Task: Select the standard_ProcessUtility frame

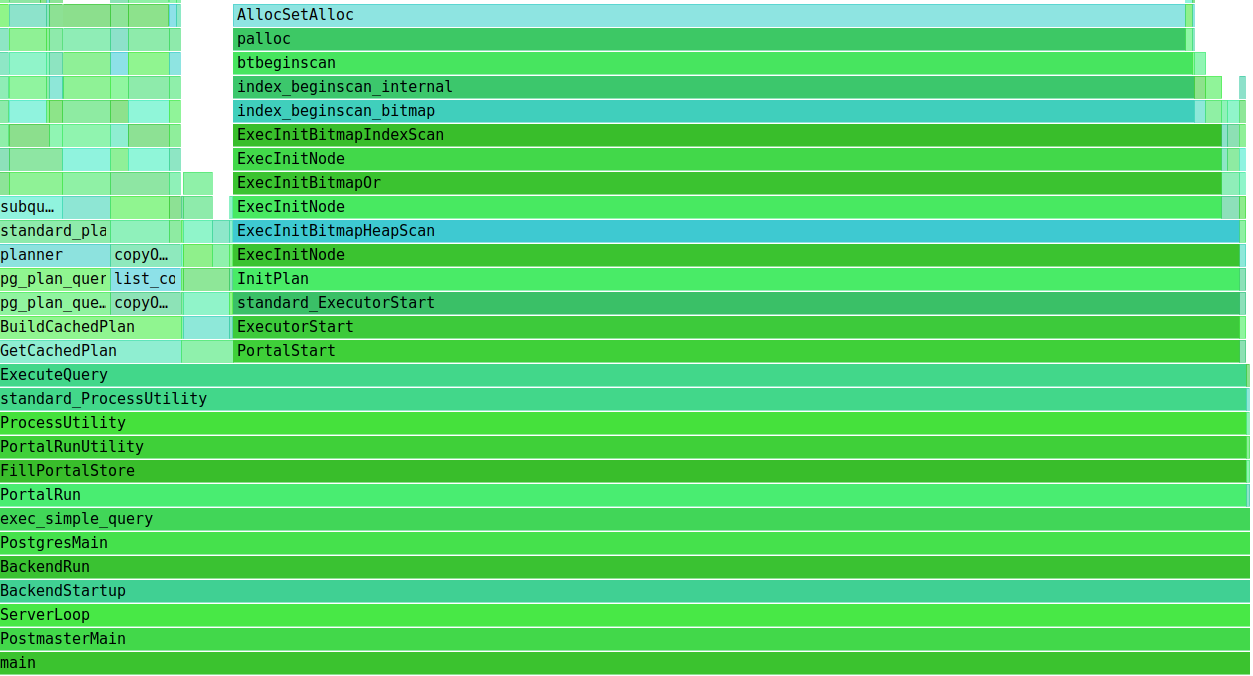Action: tap(623, 399)
